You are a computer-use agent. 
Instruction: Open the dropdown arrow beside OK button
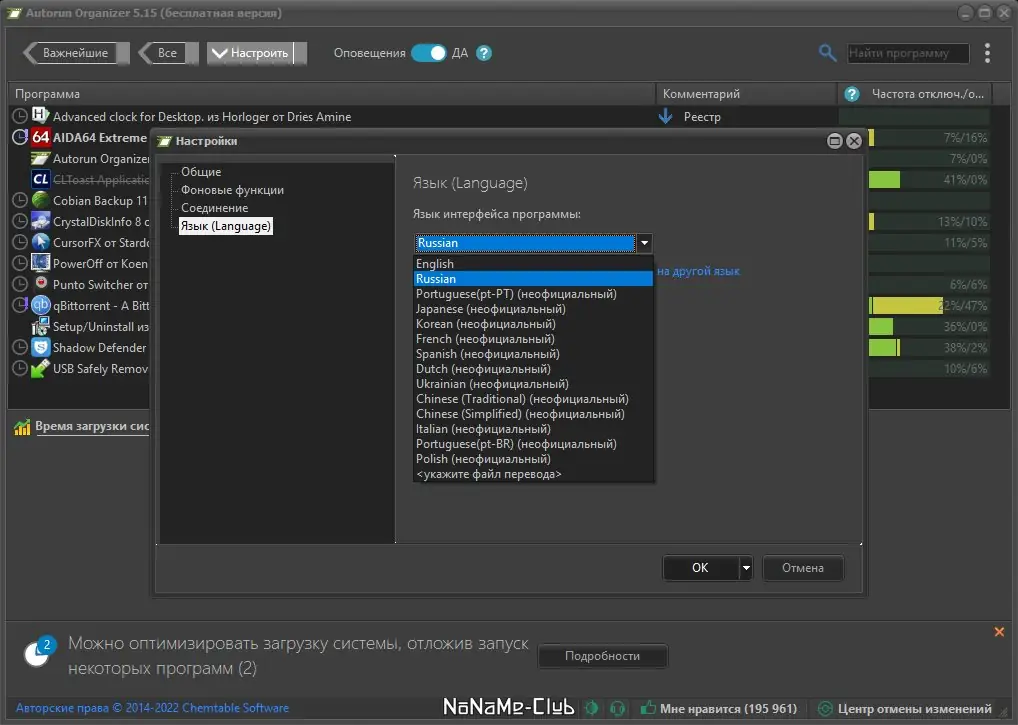746,568
